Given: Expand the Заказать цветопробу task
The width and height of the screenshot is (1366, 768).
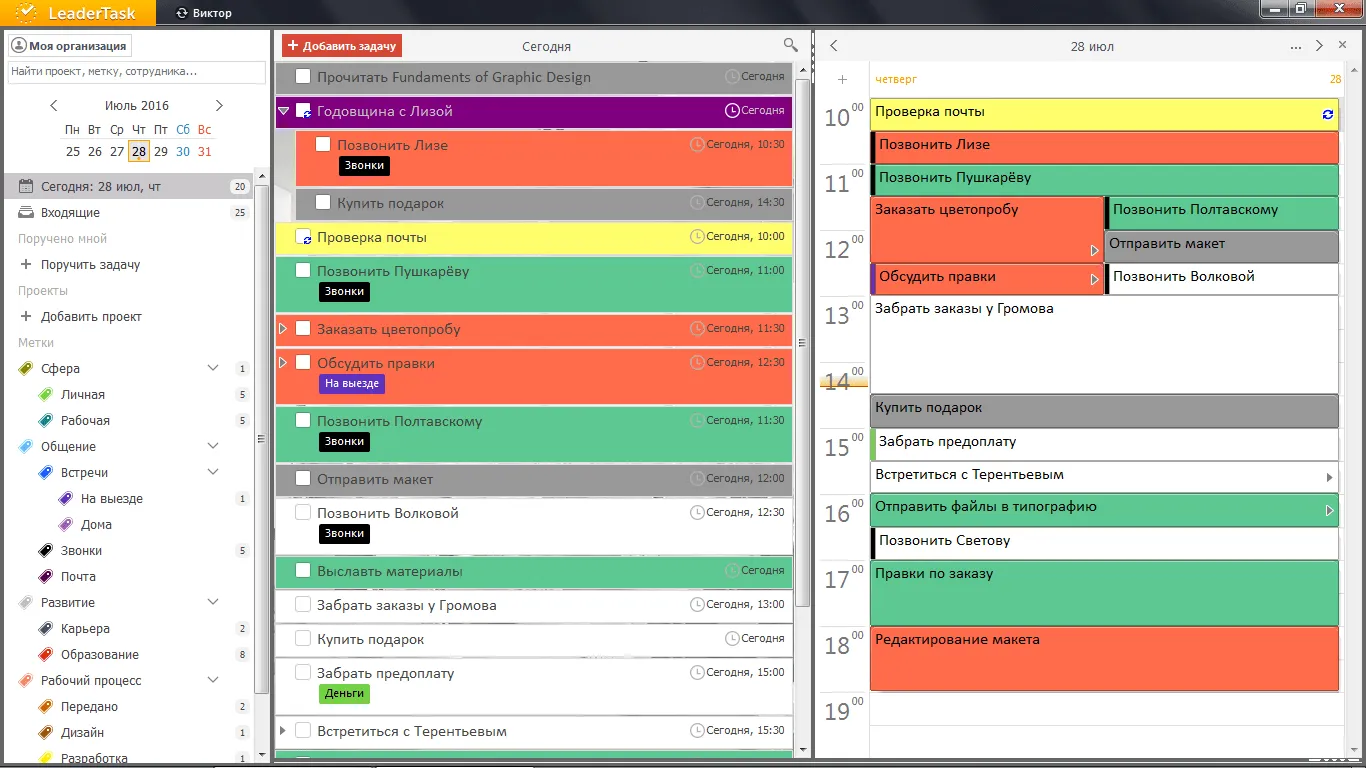Looking at the screenshot, I should [x=283, y=329].
